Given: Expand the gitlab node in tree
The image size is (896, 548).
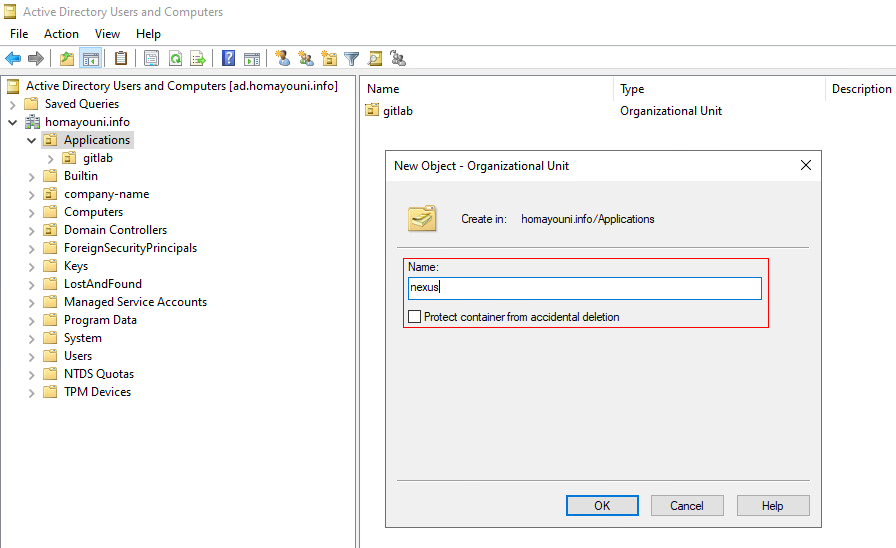Looking at the screenshot, I should pyautogui.click(x=50, y=159).
